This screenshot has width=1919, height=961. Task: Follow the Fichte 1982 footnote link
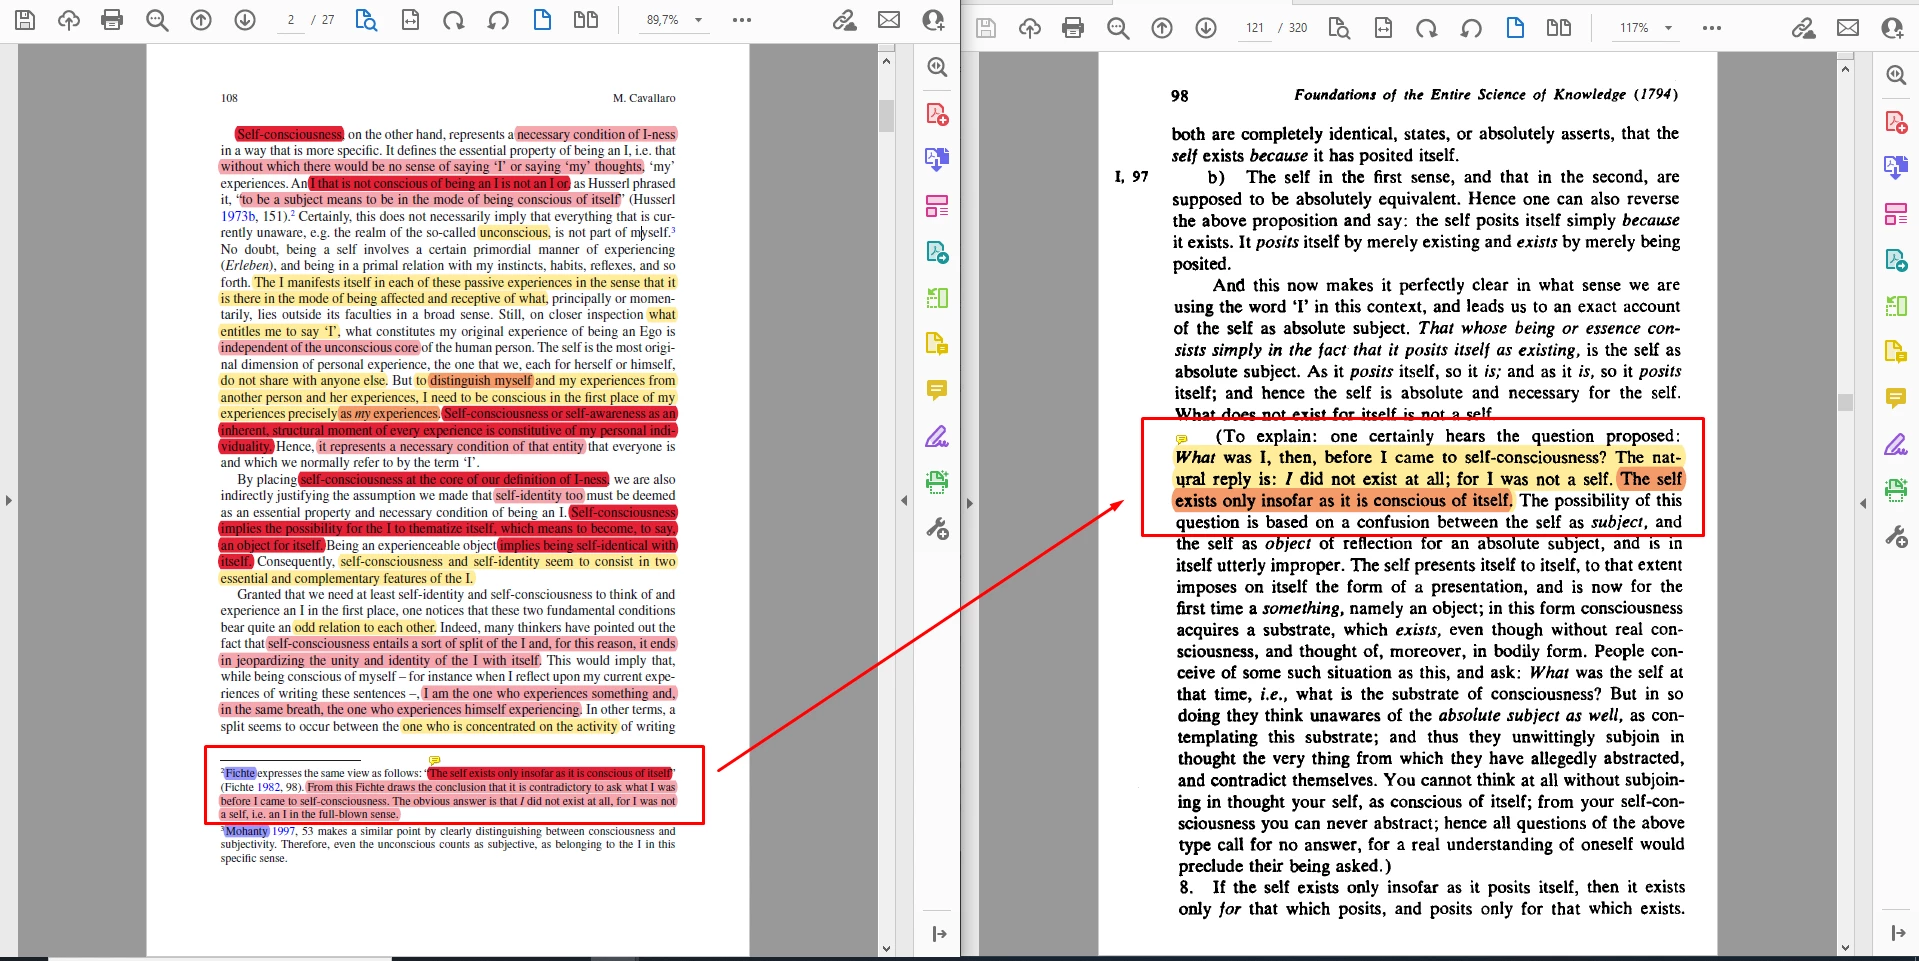point(269,787)
